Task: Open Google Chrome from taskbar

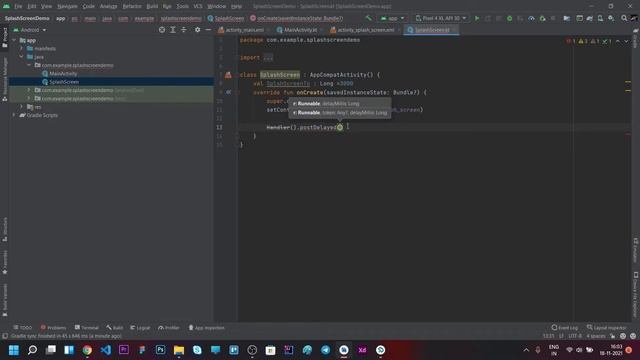Action: pyautogui.click(x=87, y=350)
